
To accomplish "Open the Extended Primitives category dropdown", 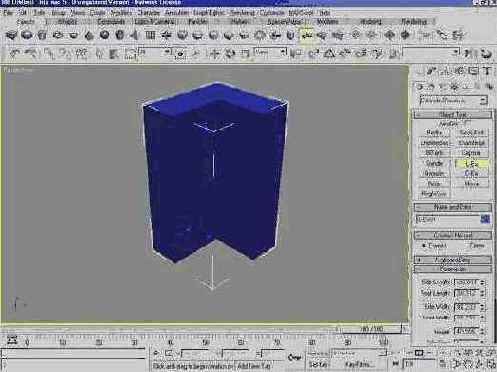I will (x=453, y=100).
